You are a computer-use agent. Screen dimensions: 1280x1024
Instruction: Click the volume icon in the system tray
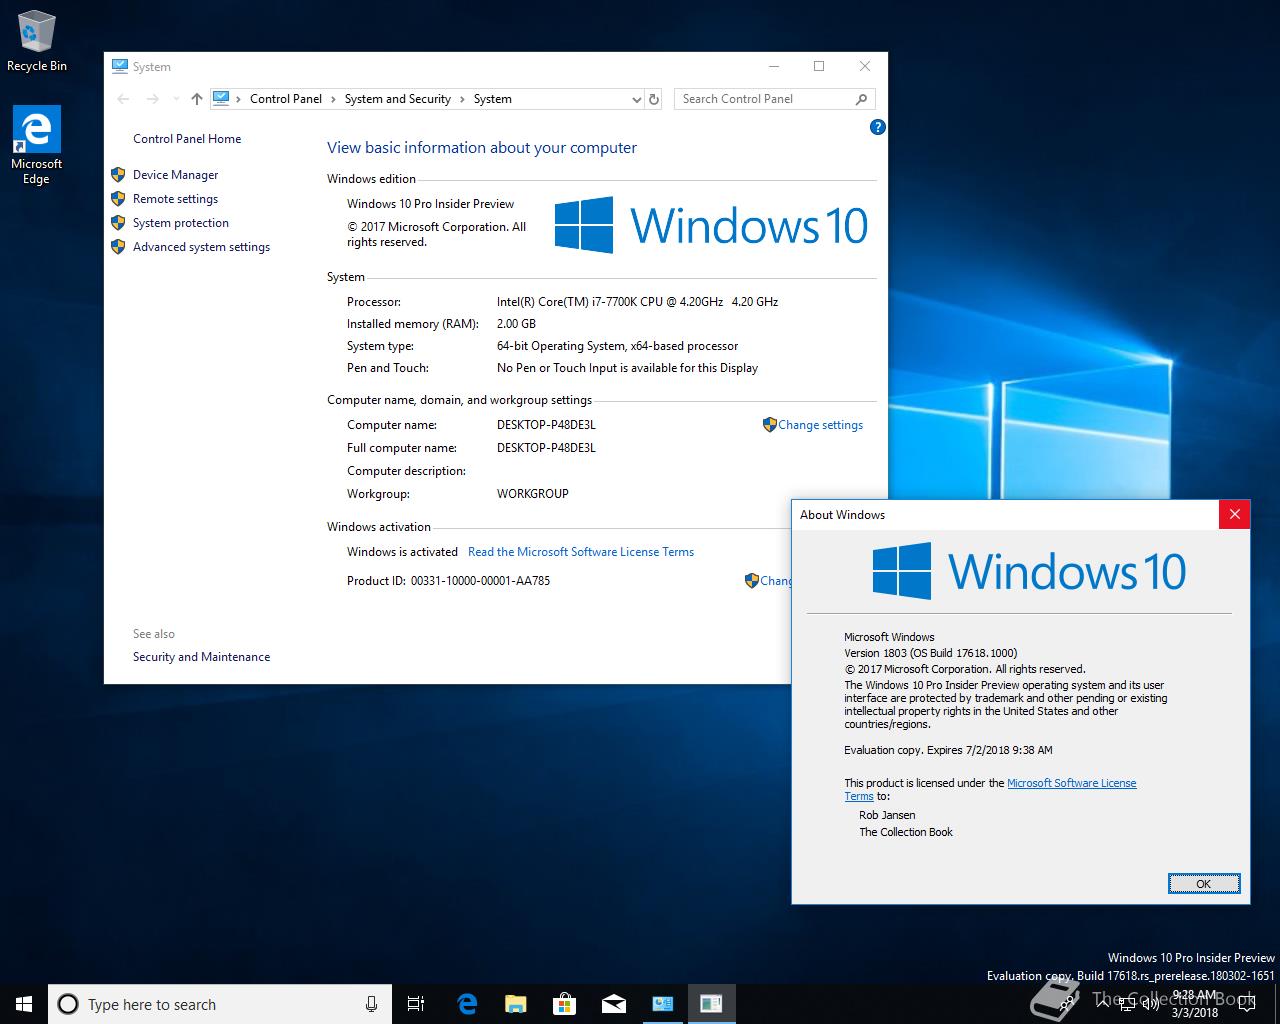[x=1151, y=1004]
